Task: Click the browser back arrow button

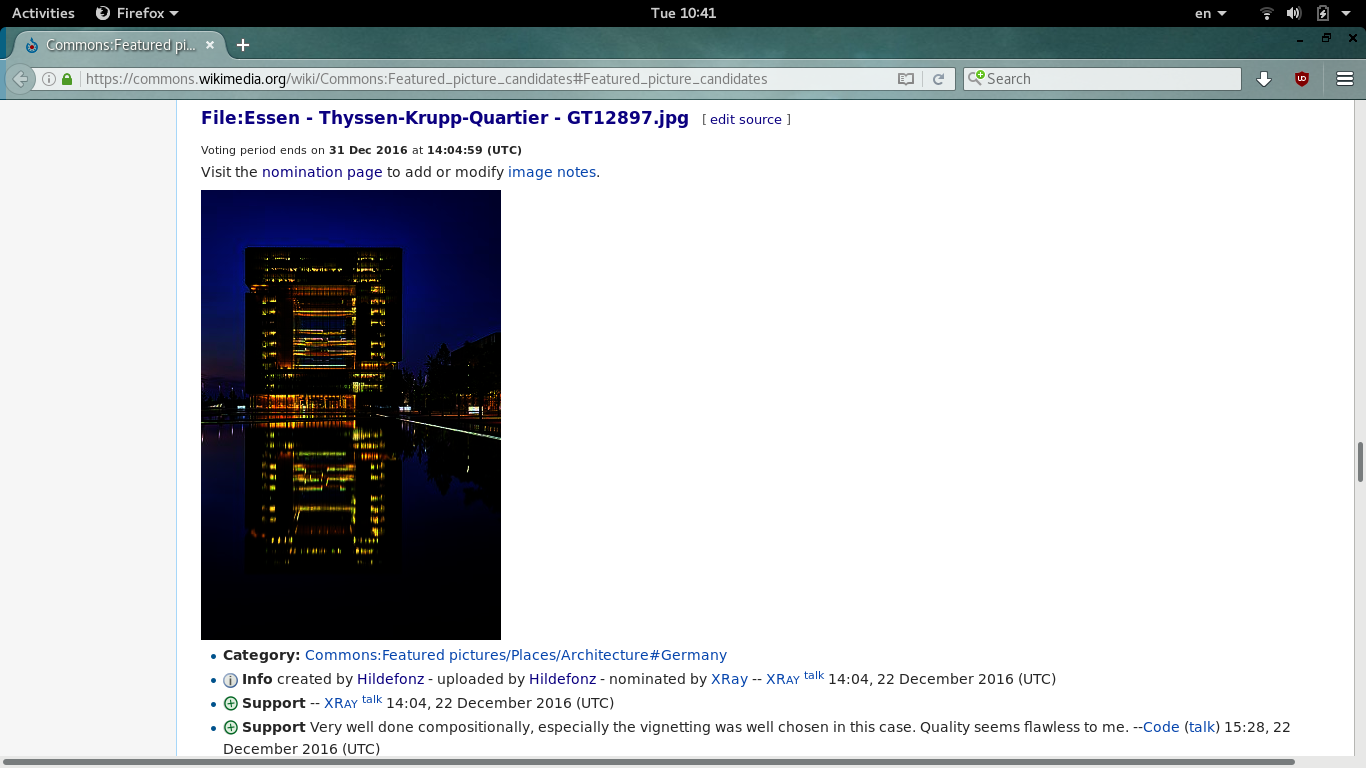Action: point(20,79)
